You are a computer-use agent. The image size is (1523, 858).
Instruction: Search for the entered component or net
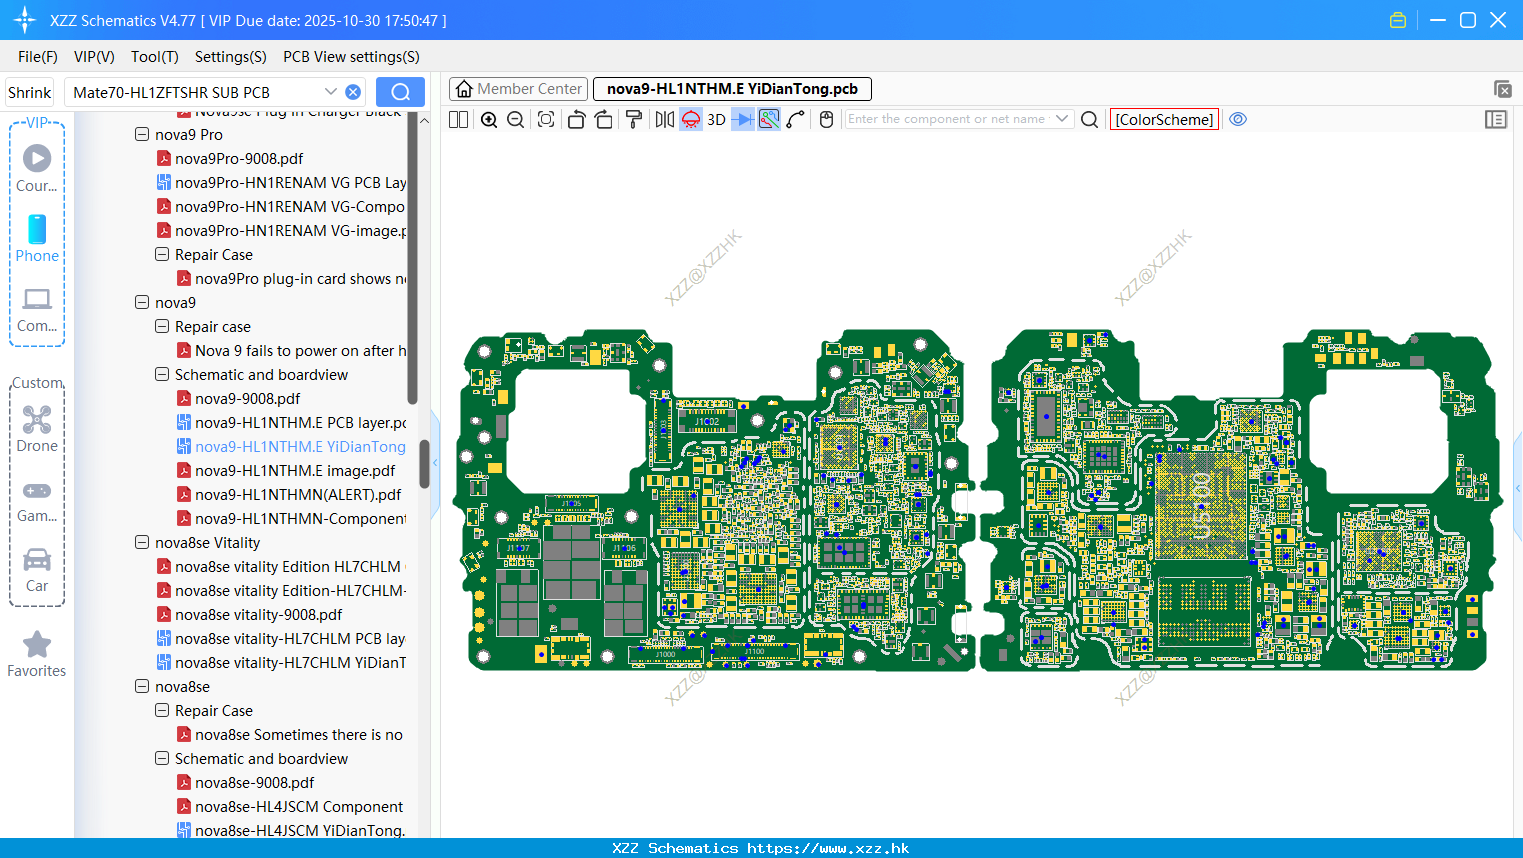(1090, 119)
